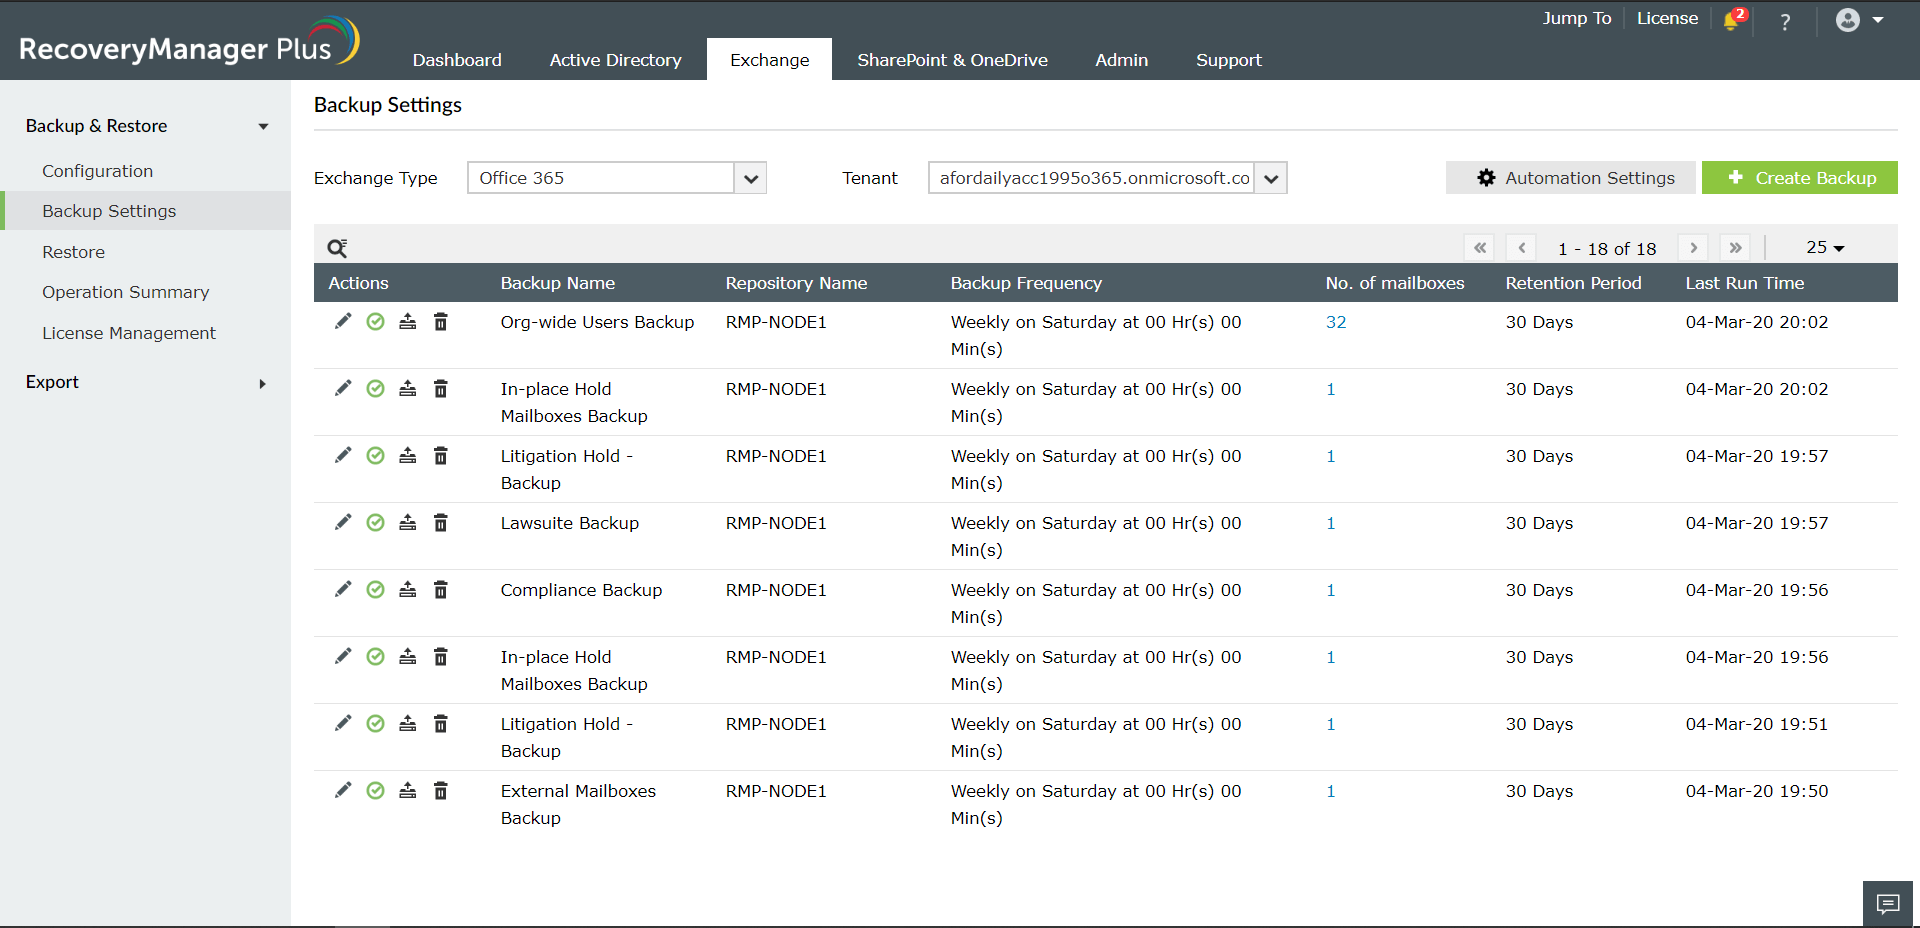Delete Litigation Hold backup run at 19:57
Image resolution: width=1920 pixels, height=928 pixels.
point(441,455)
